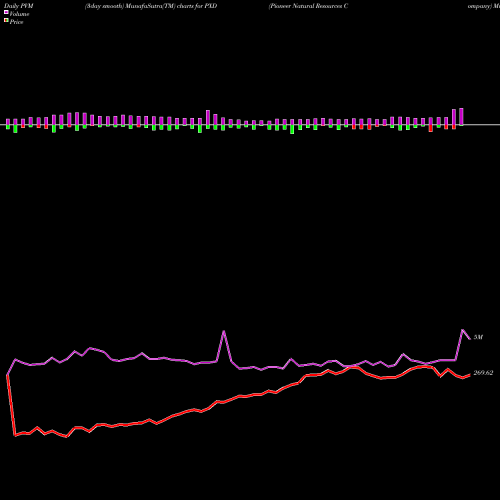Click the 269.62 price value label
The image size is (500, 500).
483,373
